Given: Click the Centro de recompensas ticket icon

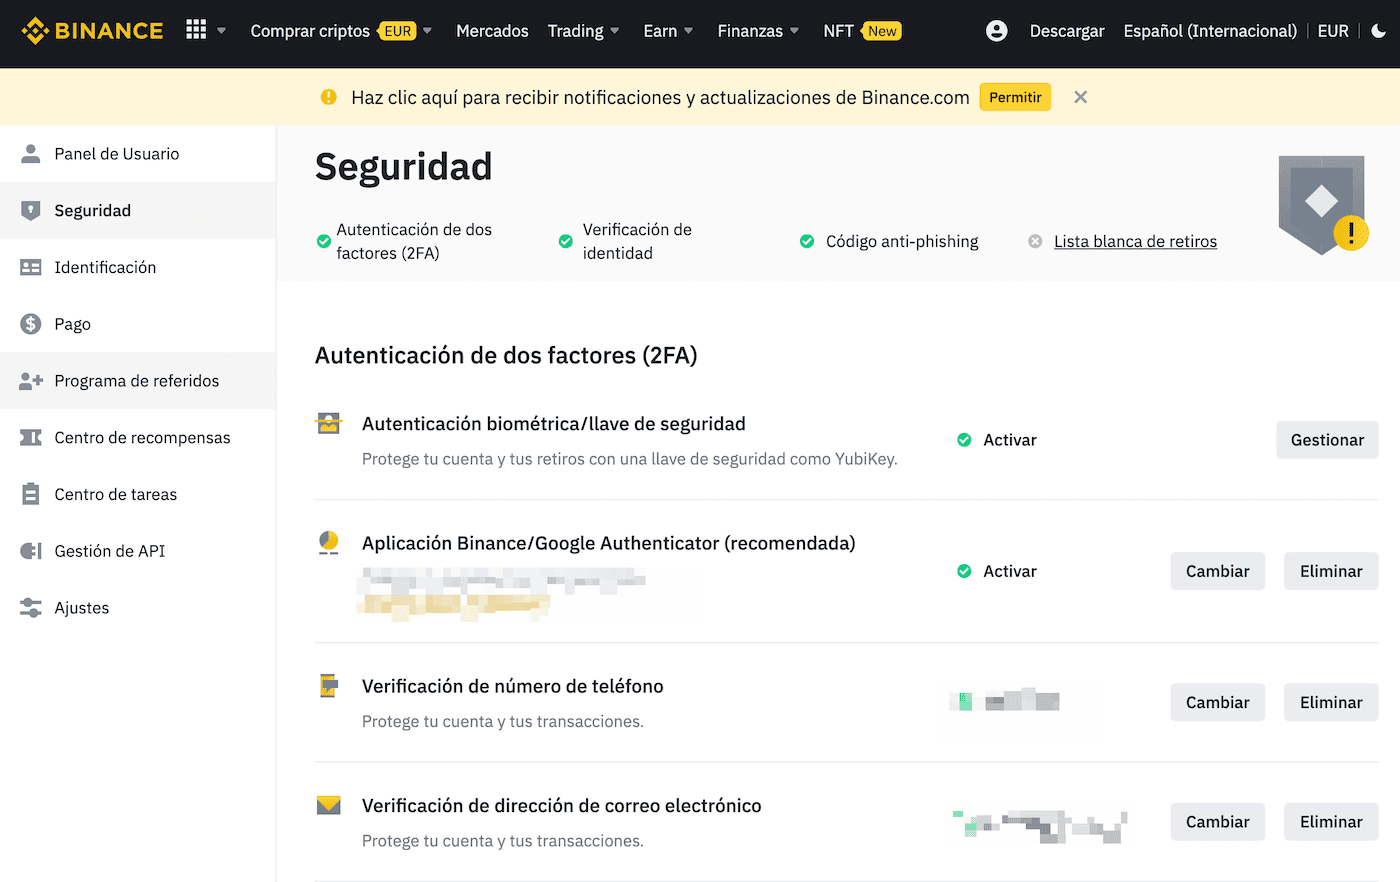Looking at the screenshot, I should (x=31, y=437).
